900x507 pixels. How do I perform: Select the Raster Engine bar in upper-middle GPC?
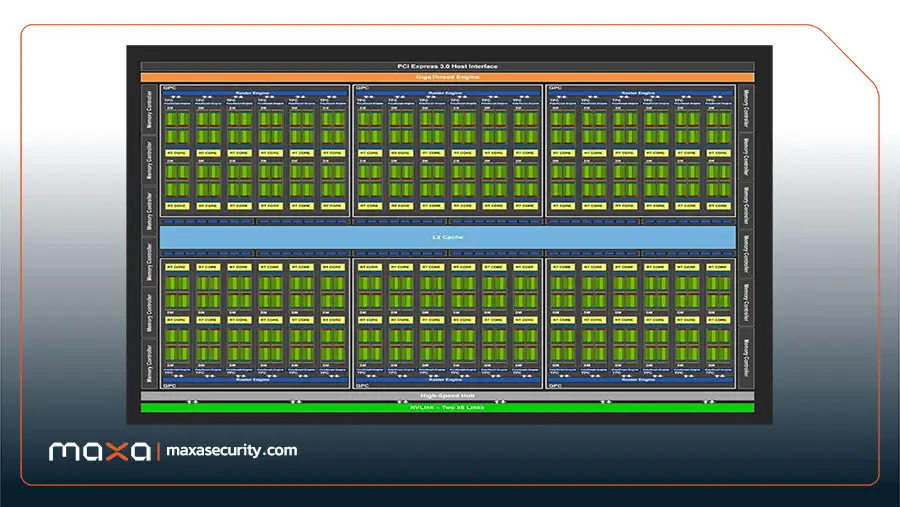(447, 92)
